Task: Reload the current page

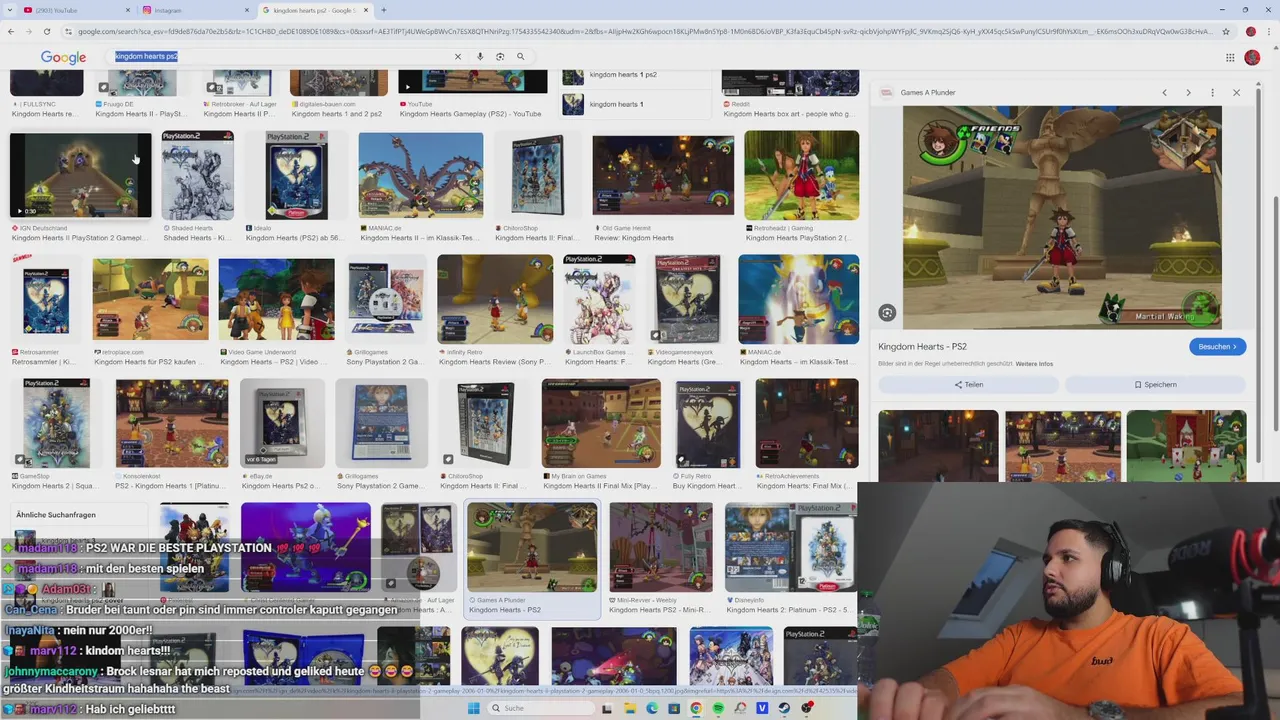Action: [46, 31]
